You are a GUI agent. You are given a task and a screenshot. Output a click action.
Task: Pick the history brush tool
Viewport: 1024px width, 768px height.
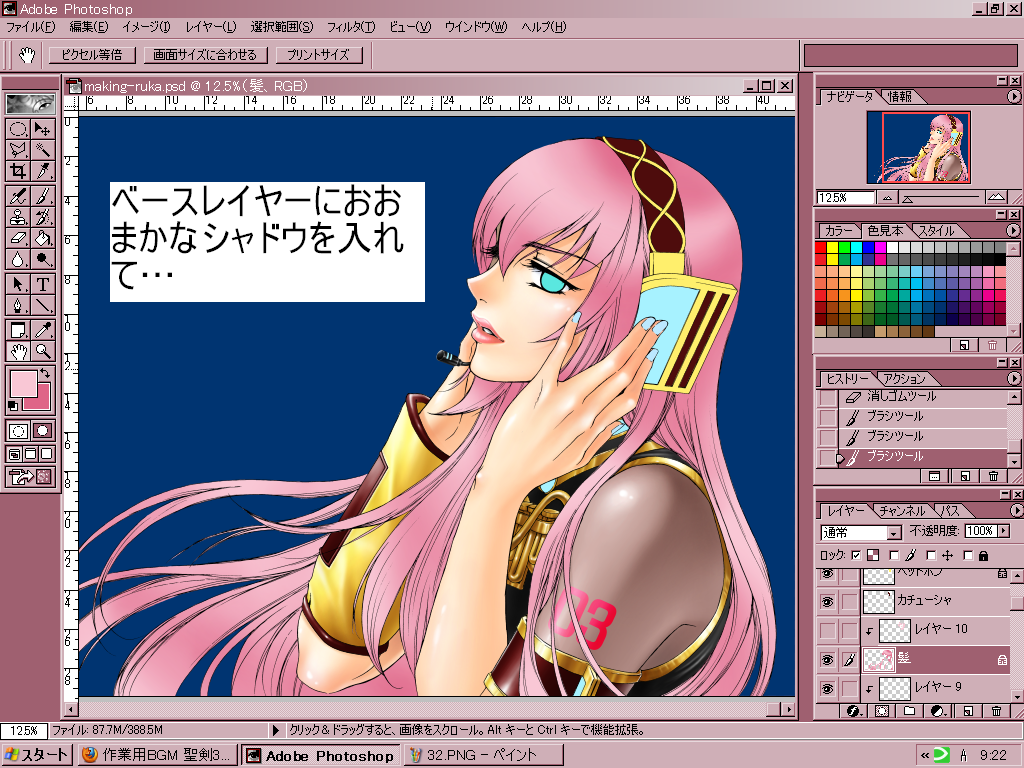click(42, 217)
